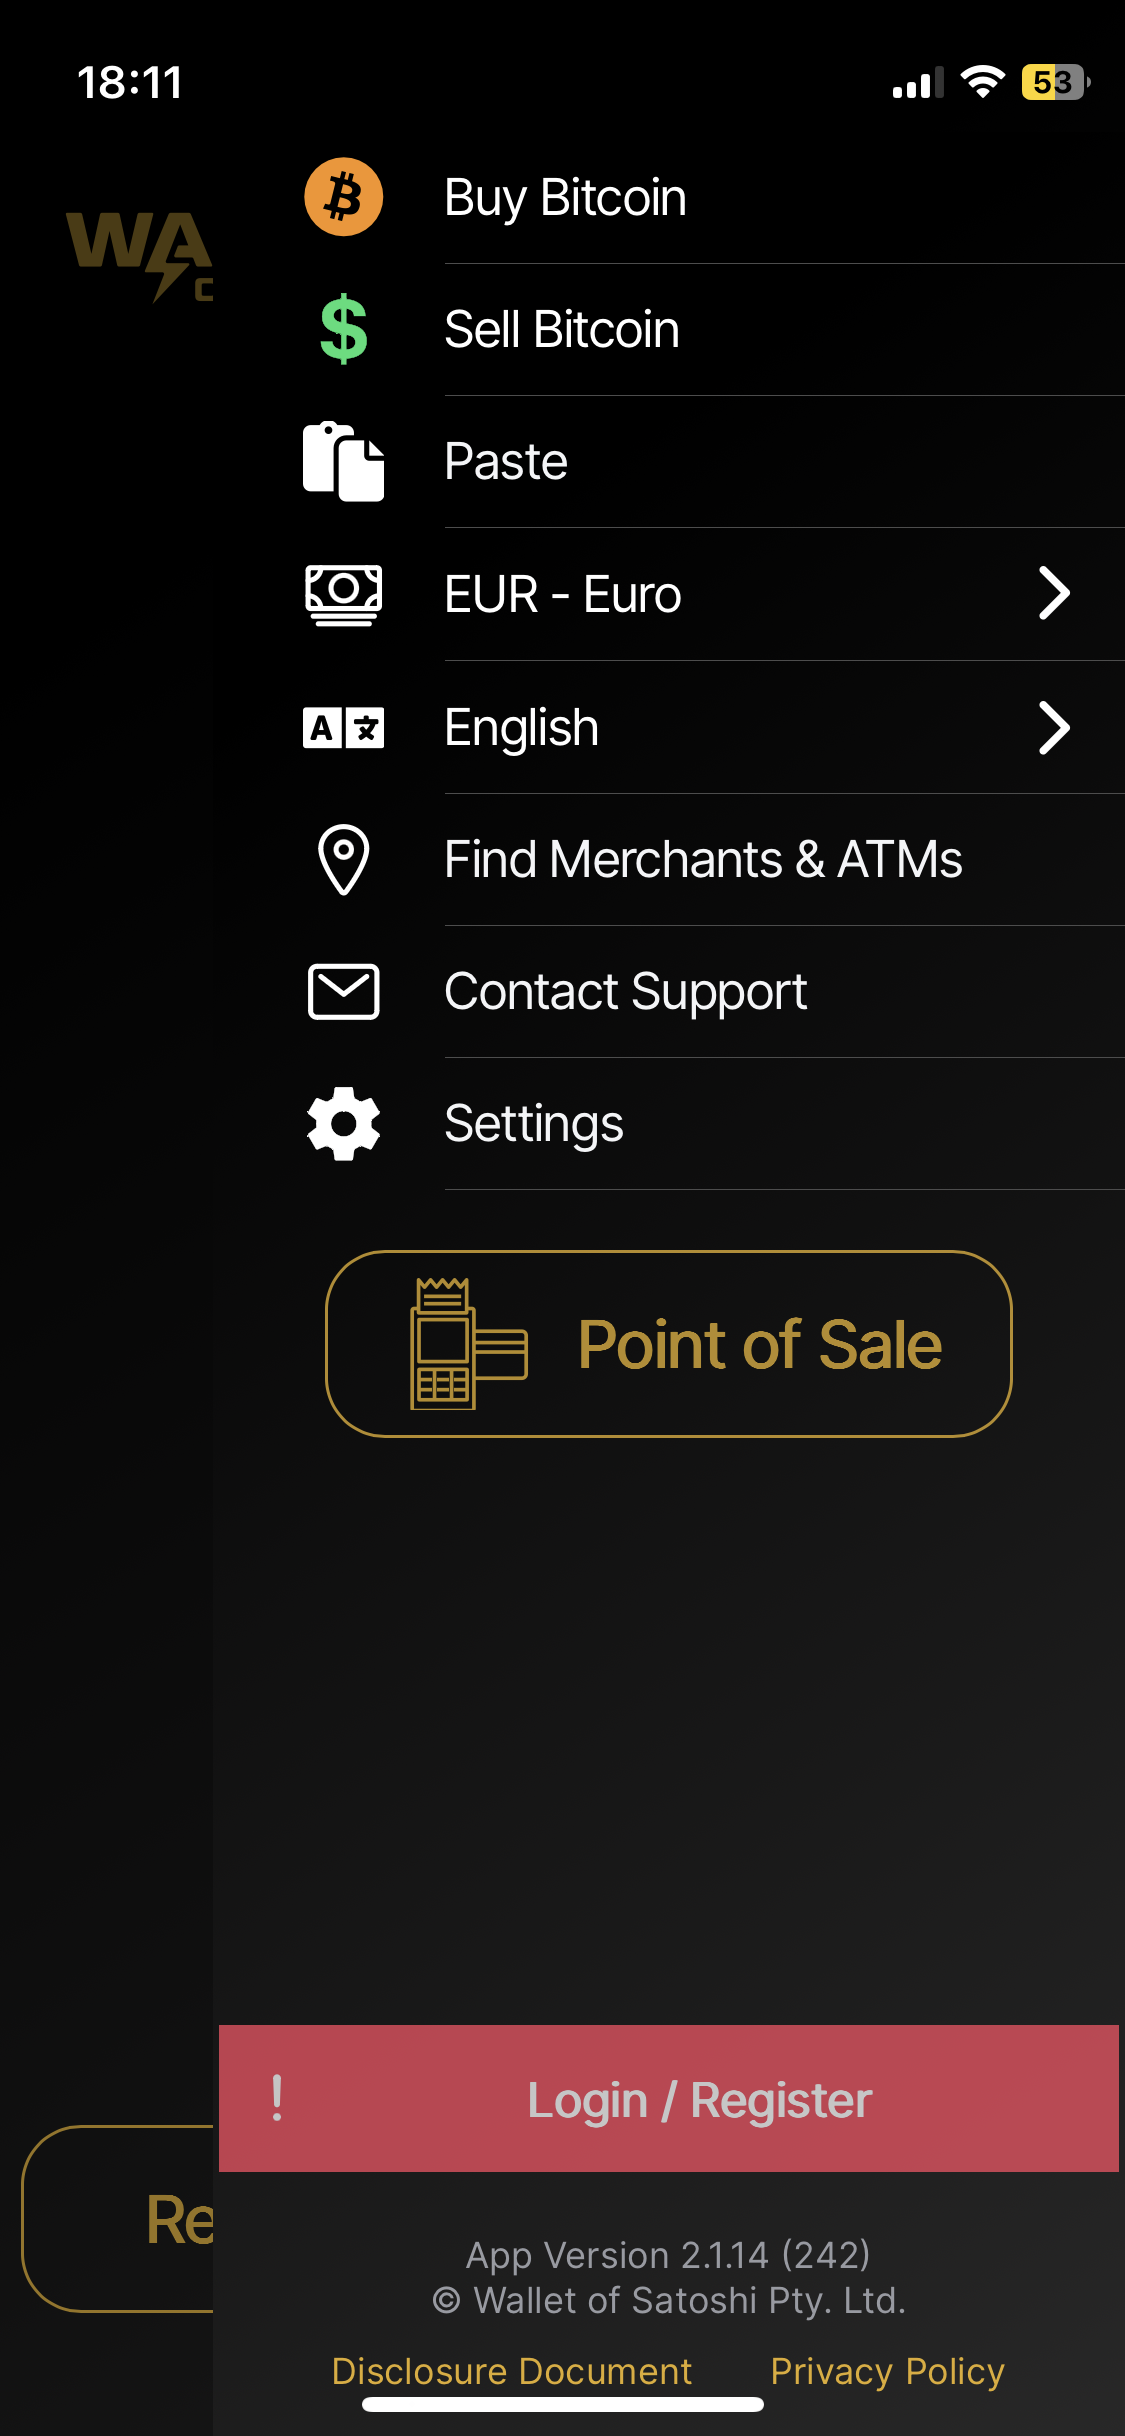1125x2436 pixels.
Task: Tap the envelope mail icon
Action: [x=343, y=991]
